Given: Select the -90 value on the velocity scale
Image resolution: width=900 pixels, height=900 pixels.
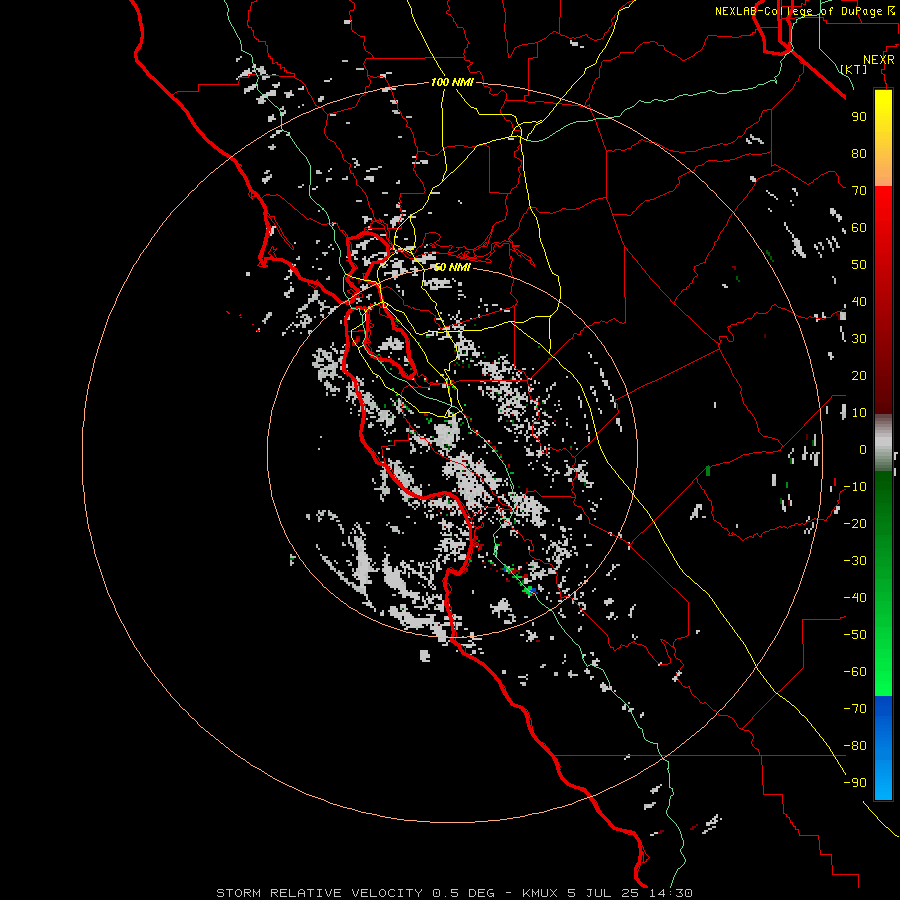Looking at the screenshot, I should point(855,783).
